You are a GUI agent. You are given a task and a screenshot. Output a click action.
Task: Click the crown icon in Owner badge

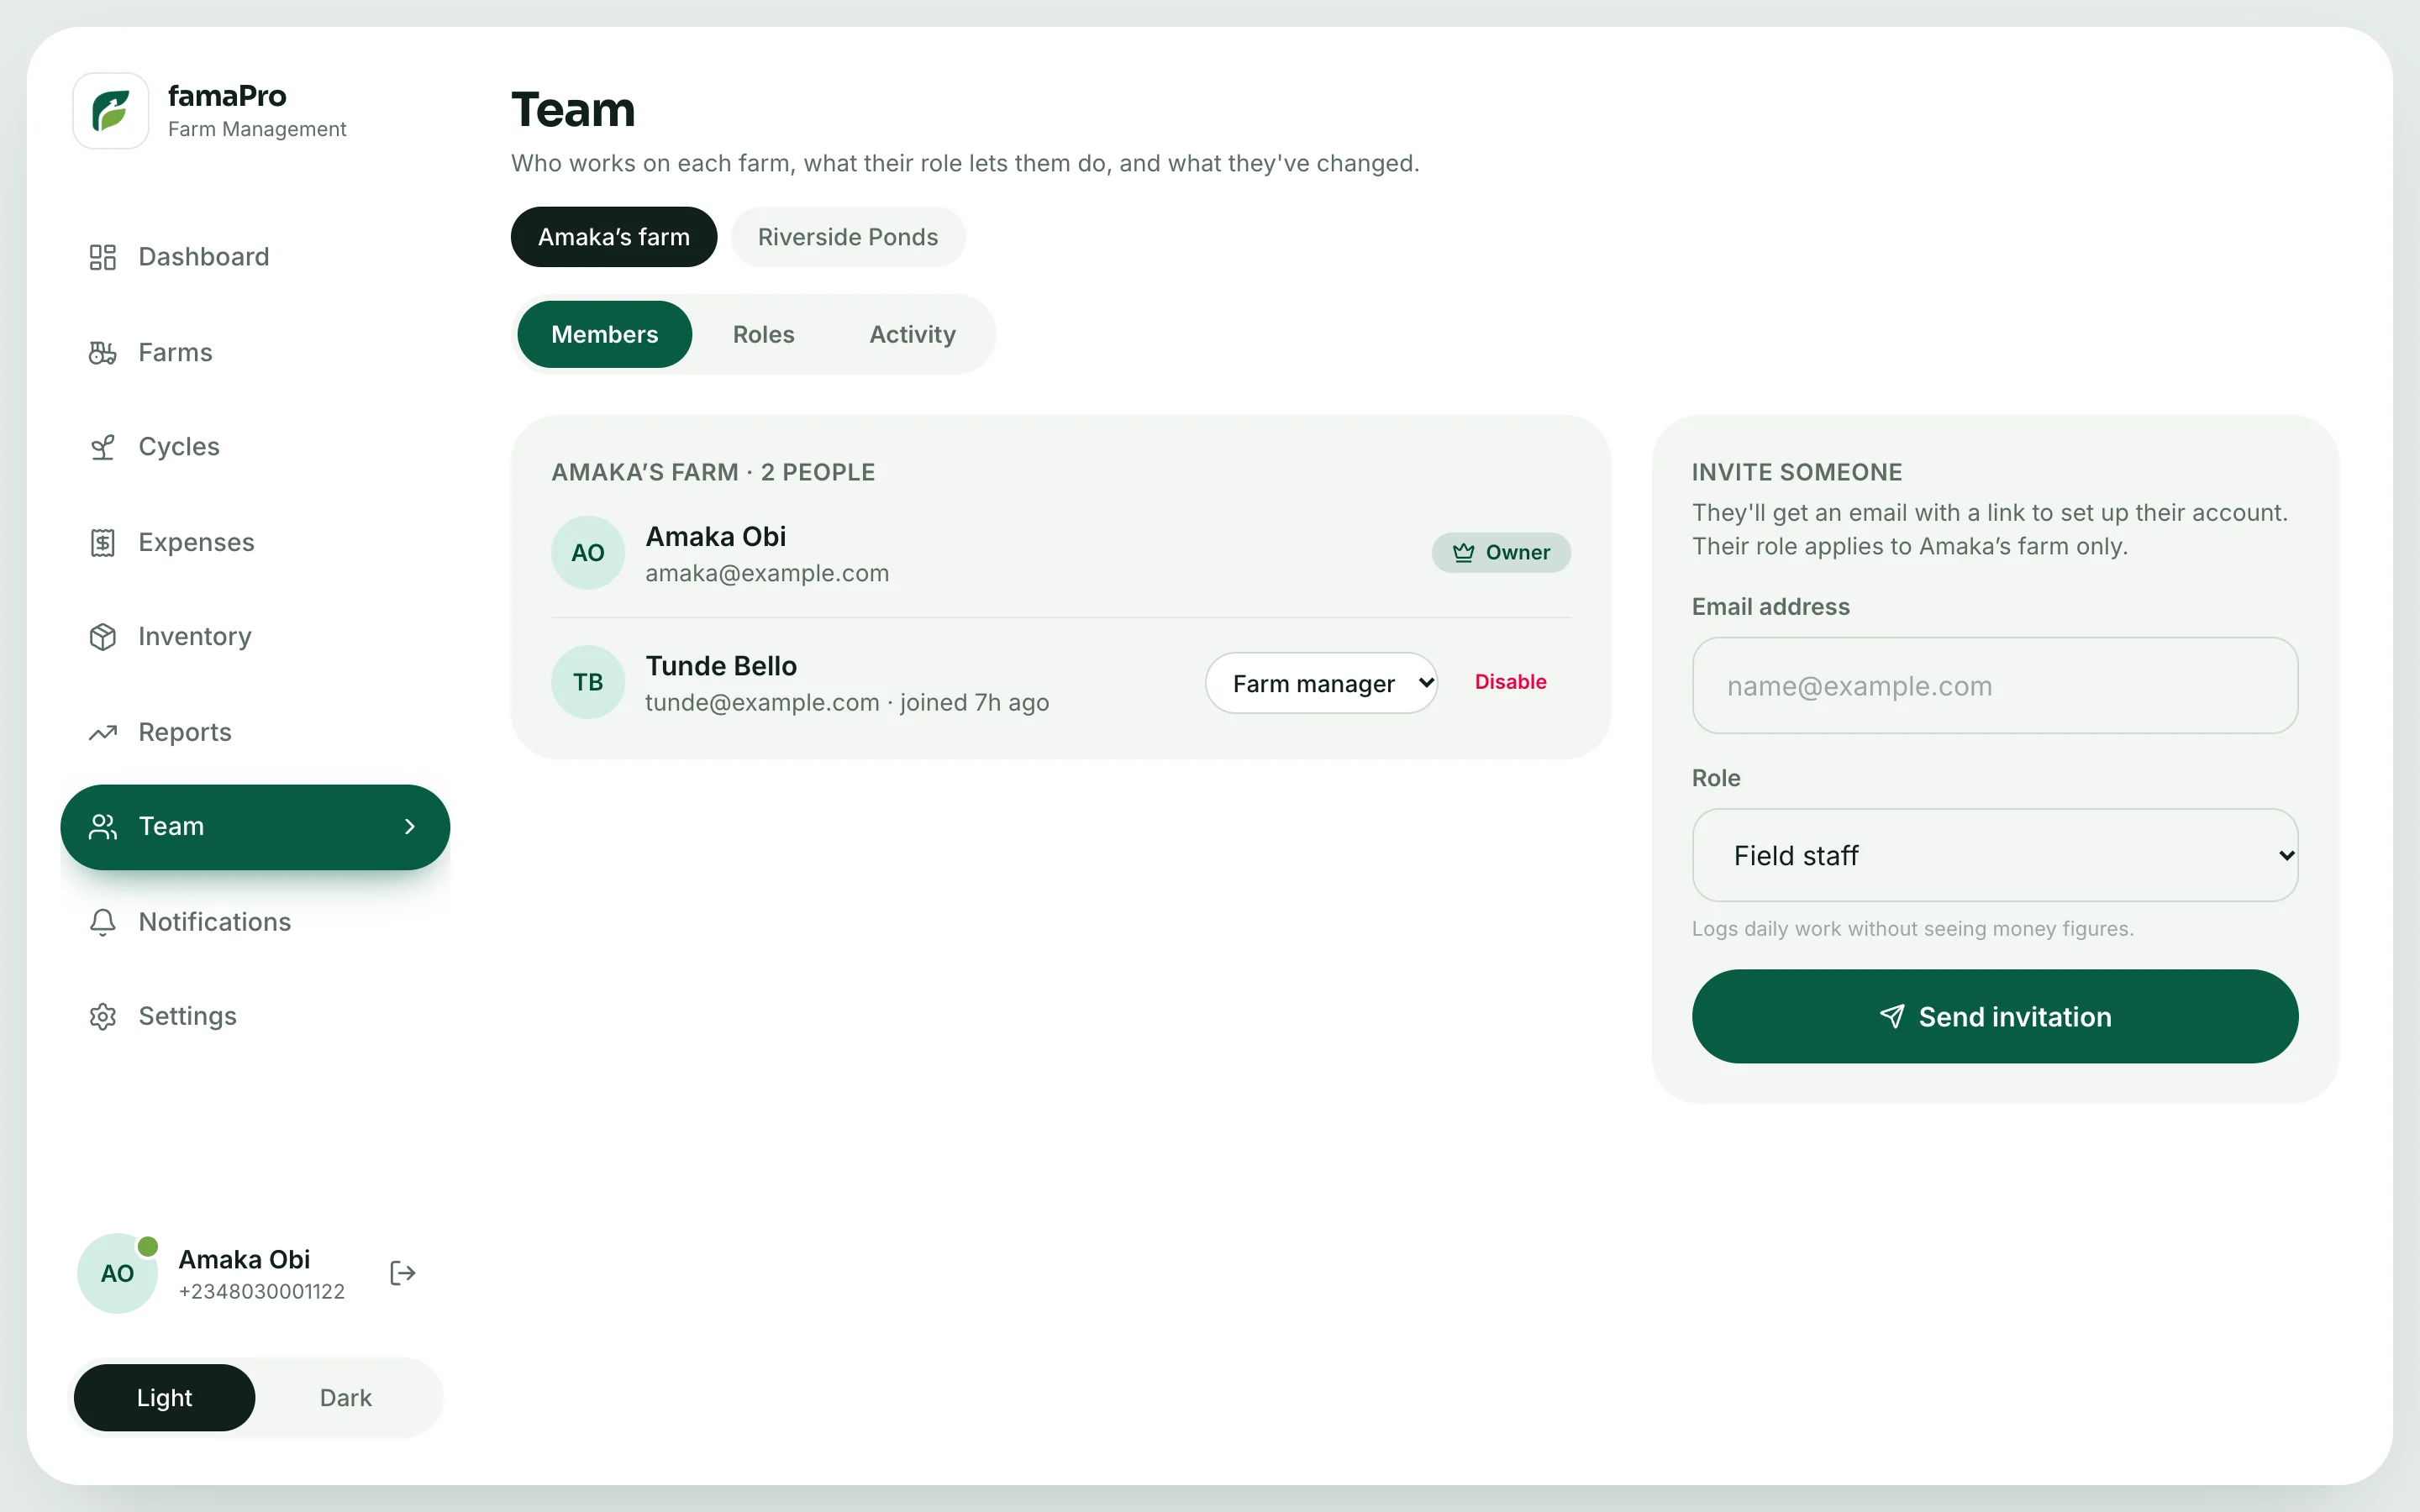click(1463, 553)
